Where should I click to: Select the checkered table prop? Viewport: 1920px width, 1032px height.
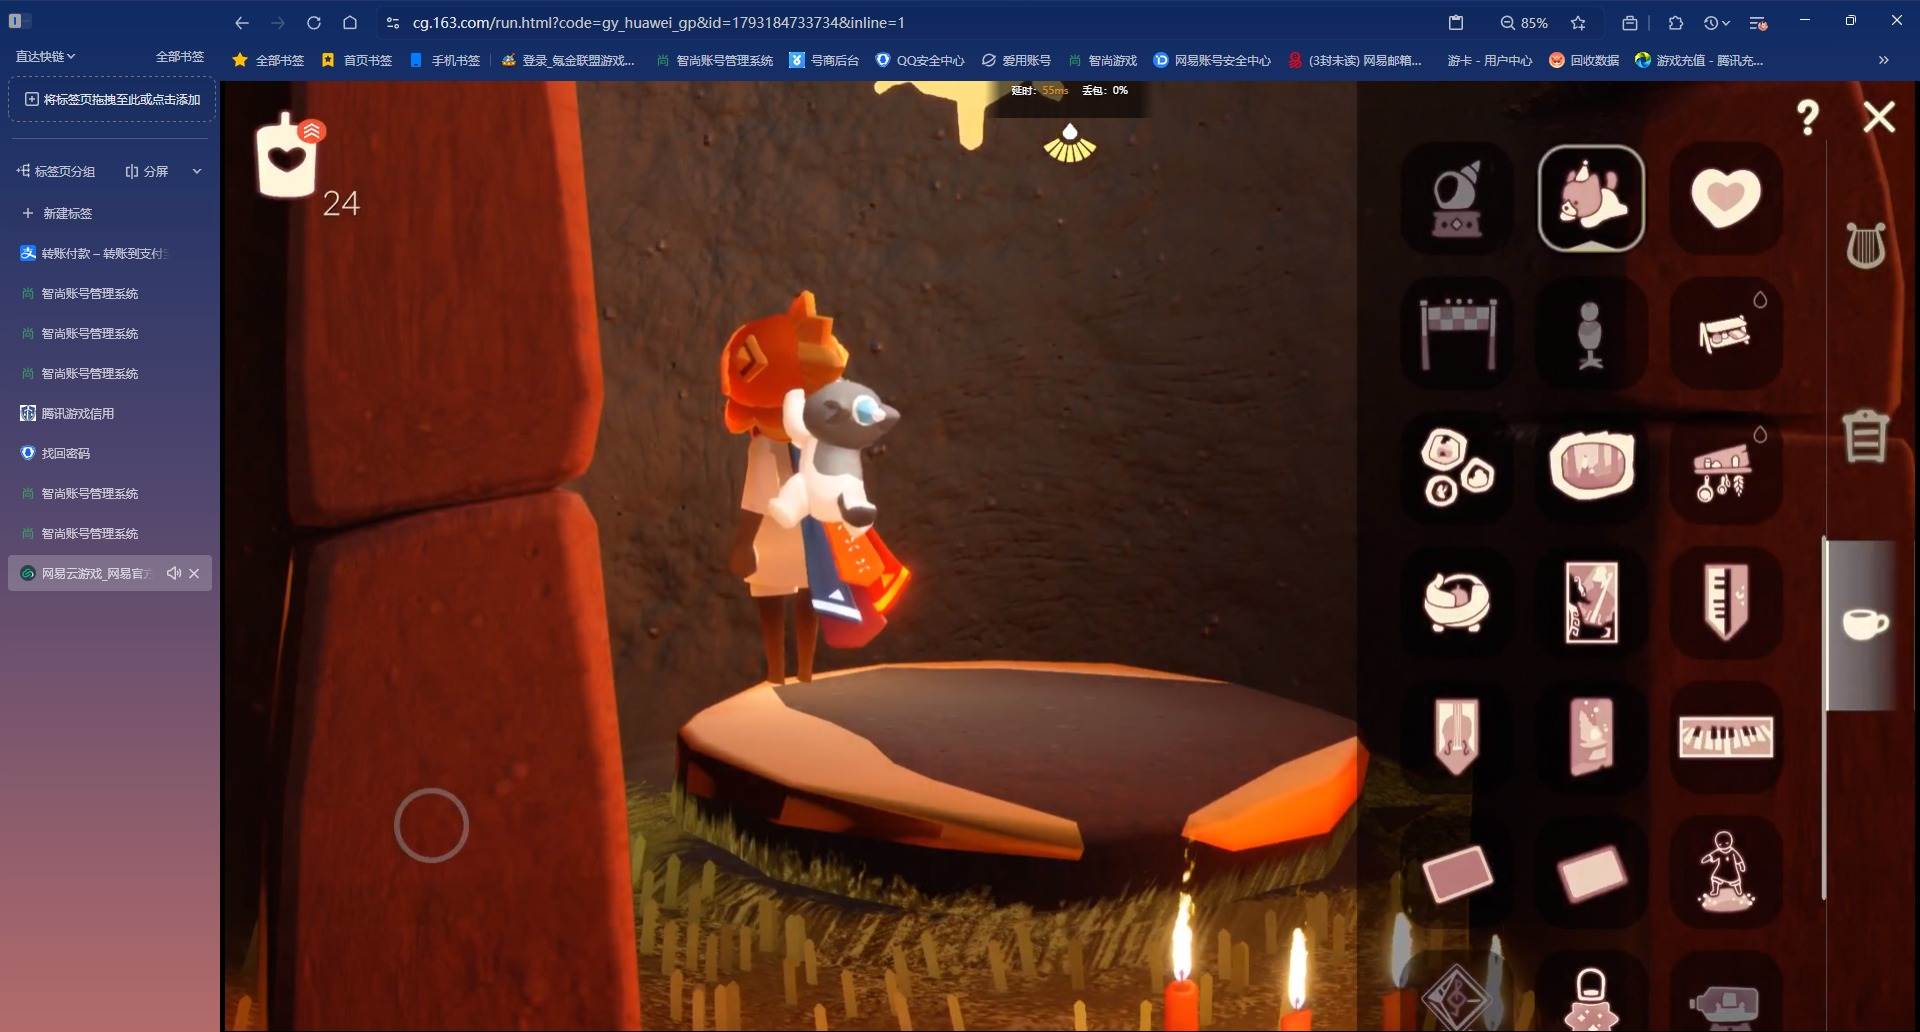coord(1457,333)
